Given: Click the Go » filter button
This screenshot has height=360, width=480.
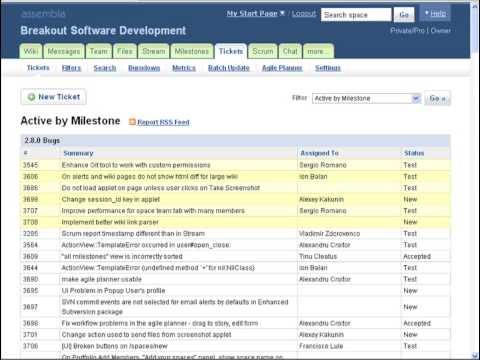Looking at the screenshot, I should point(437,98).
